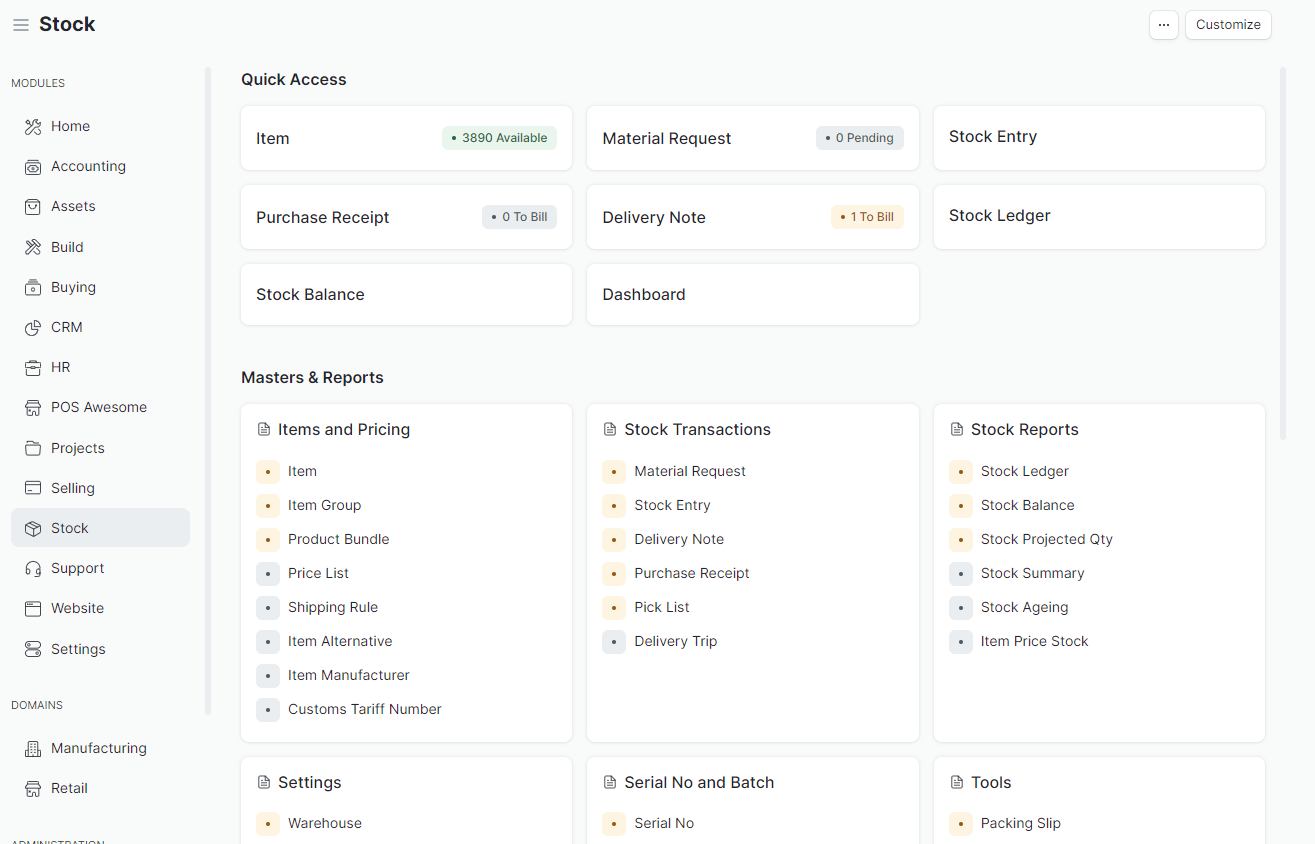Click the Support headset icon
Viewport: 1315px width, 844px height.
pyautogui.click(x=33, y=569)
